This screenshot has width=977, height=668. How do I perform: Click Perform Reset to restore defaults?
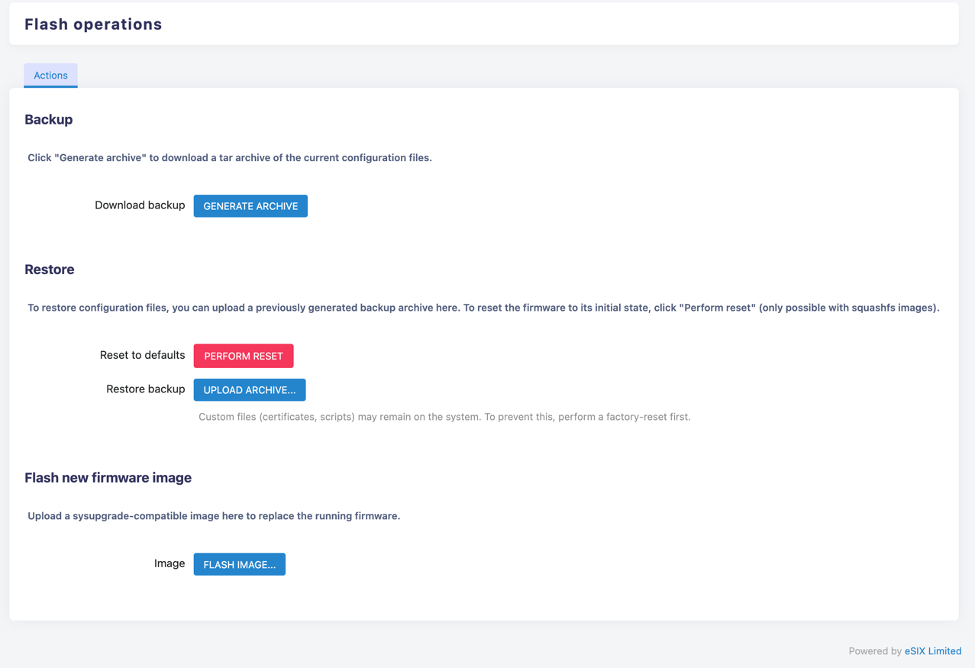(x=243, y=355)
